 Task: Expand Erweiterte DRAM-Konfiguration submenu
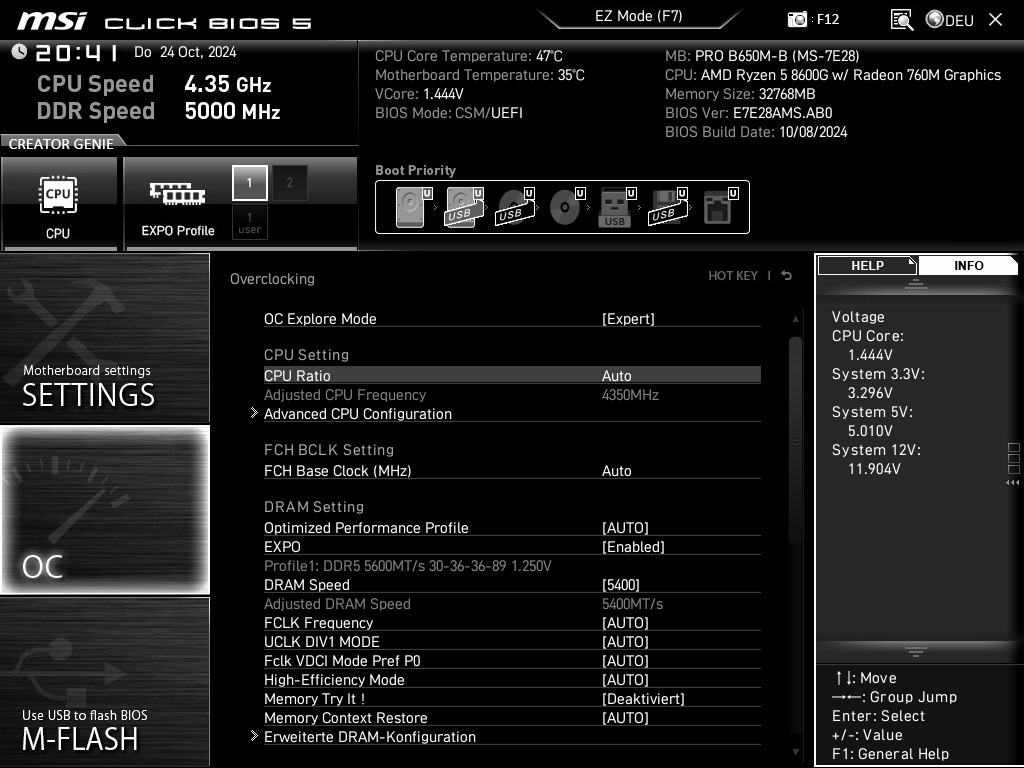click(370, 736)
